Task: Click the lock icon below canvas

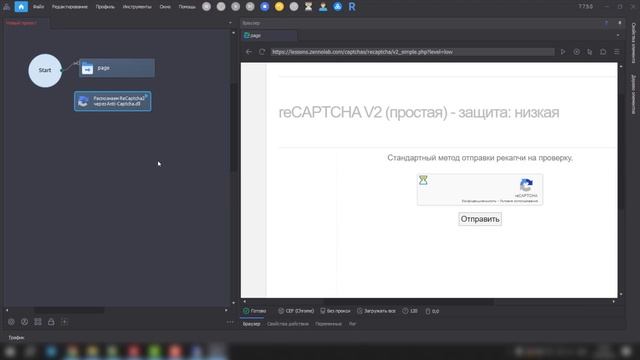Action: [51, 322]
